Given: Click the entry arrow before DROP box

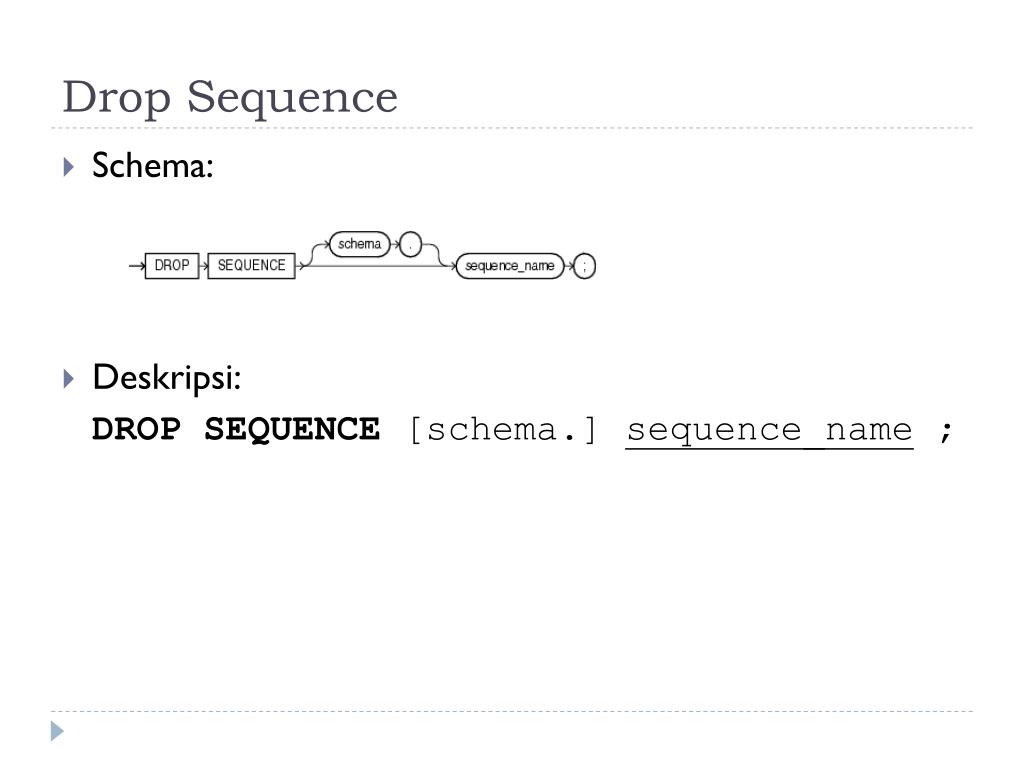Looking at the screenshot, I should point(137,266).
